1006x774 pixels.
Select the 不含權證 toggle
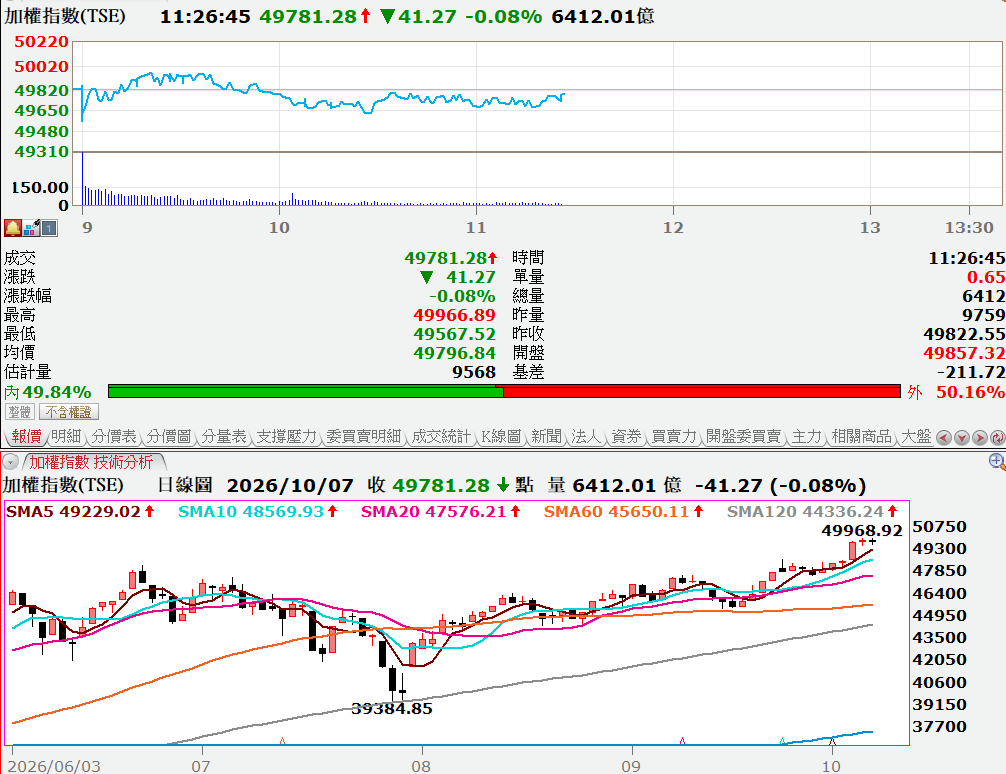tap(69, 412)
